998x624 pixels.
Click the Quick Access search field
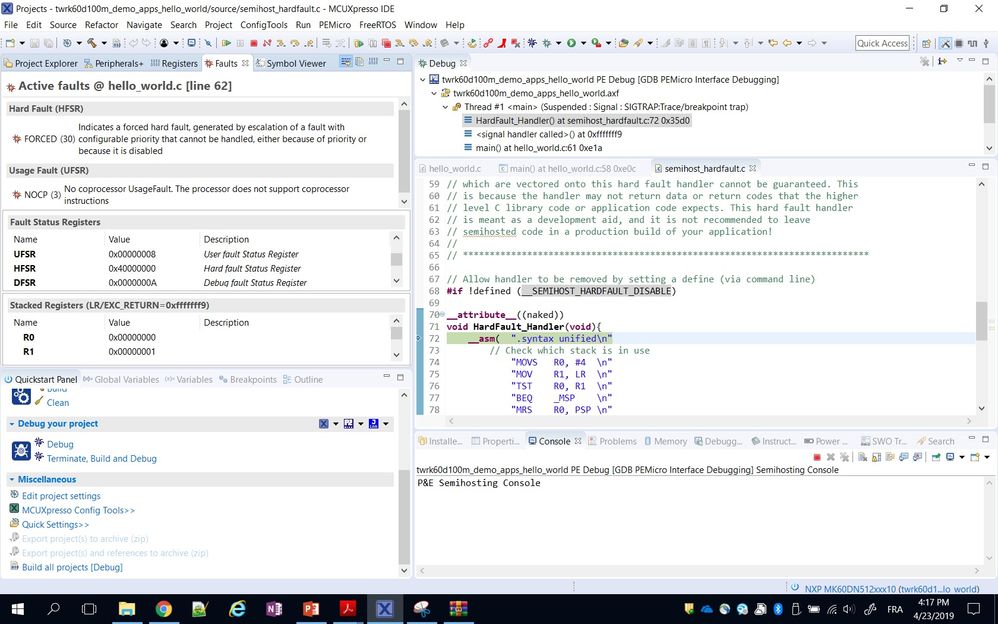(x=882, y=43)
